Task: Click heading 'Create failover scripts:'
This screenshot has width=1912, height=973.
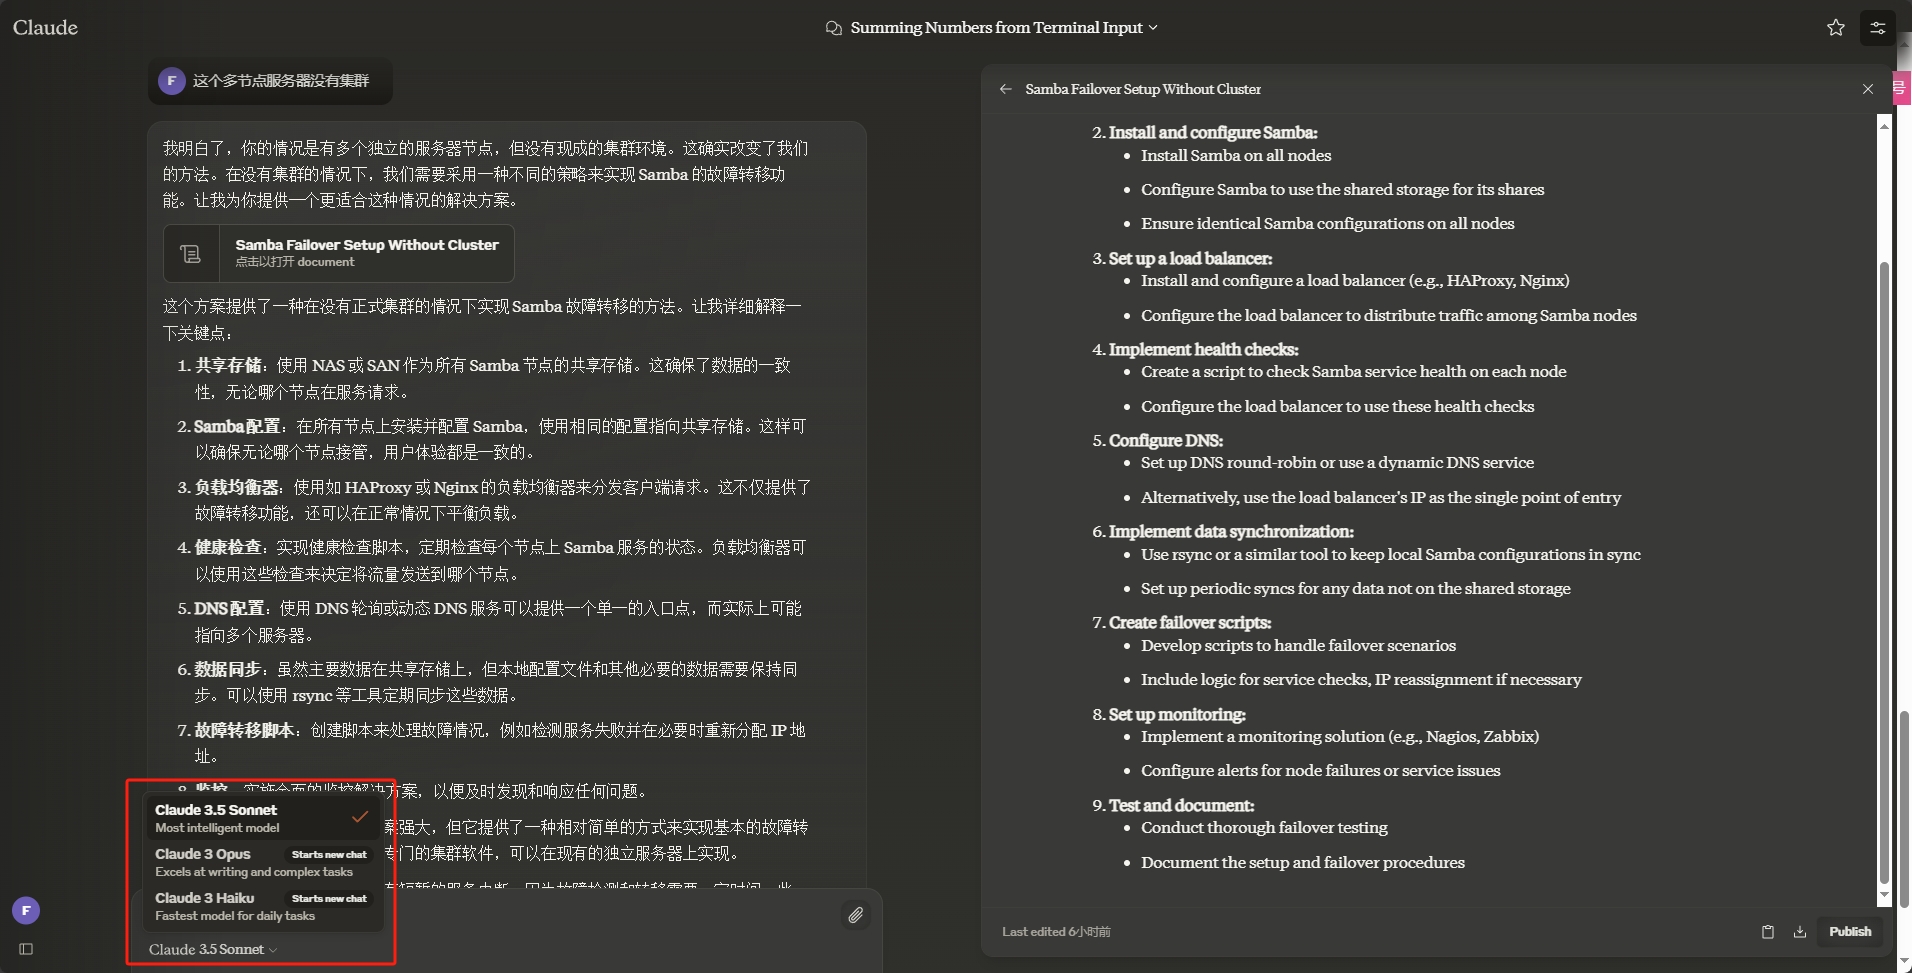Action: [x=1189, y=622]
